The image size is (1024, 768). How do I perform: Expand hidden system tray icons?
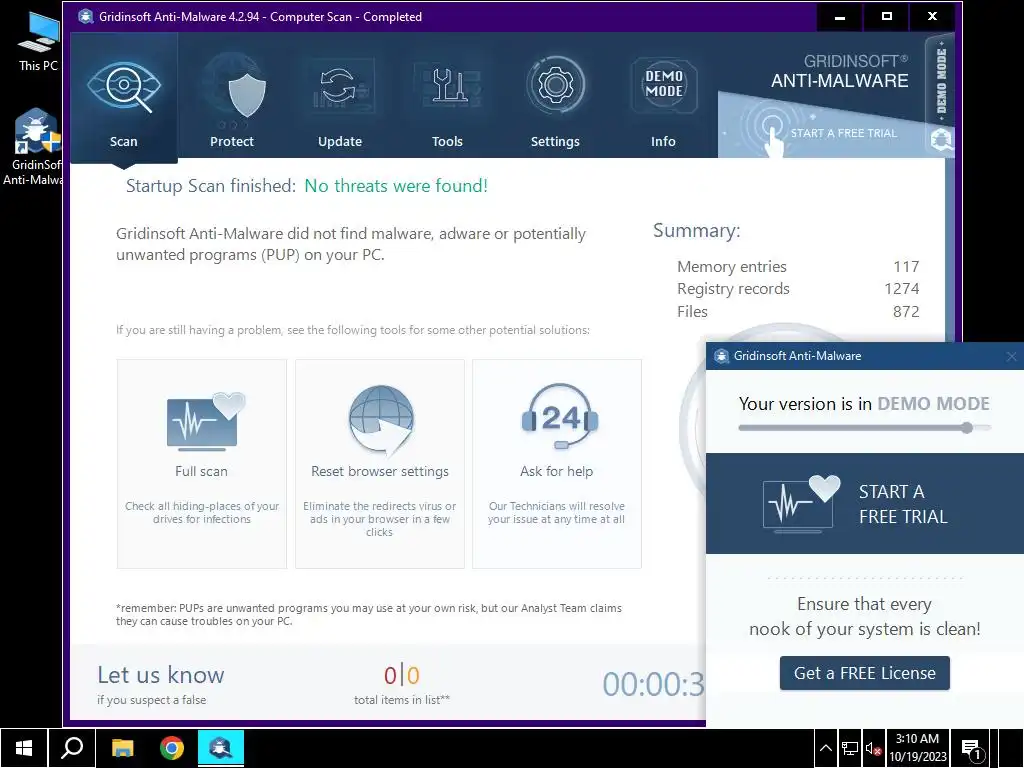pyautogui.click(x=825, y=748)
